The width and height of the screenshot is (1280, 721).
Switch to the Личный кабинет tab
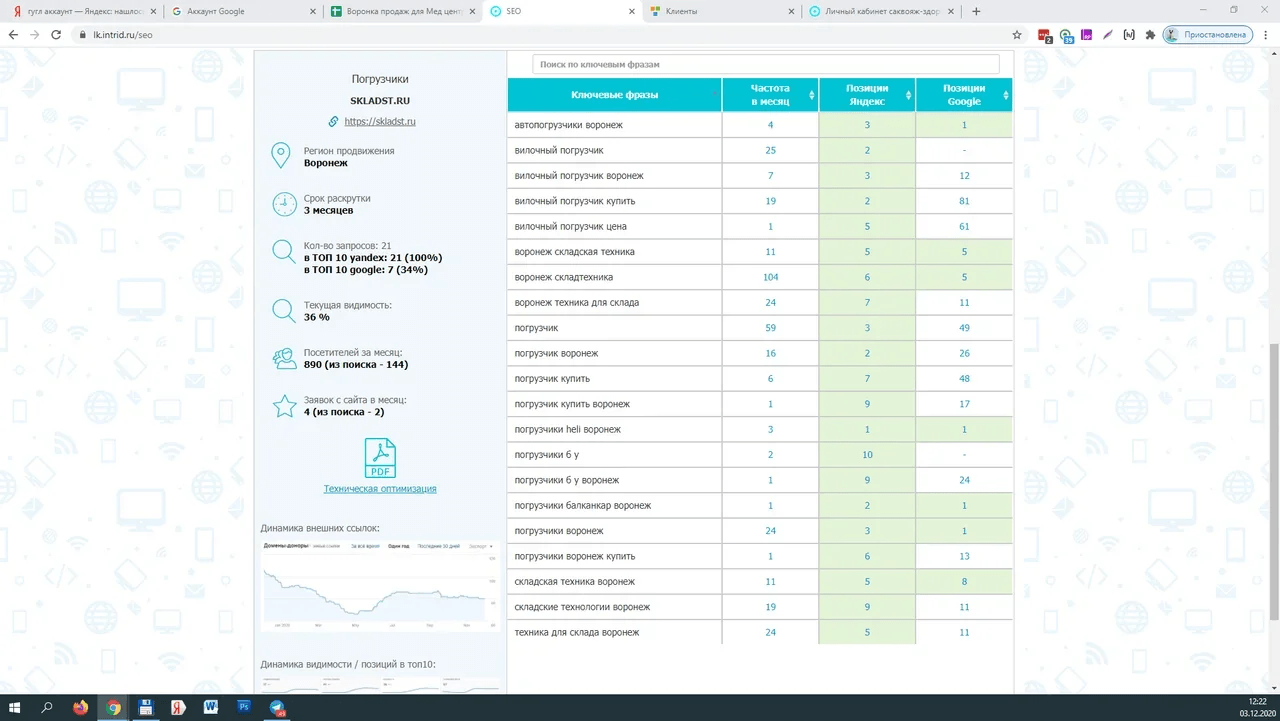pyautogui.click(x=881, y=12)
